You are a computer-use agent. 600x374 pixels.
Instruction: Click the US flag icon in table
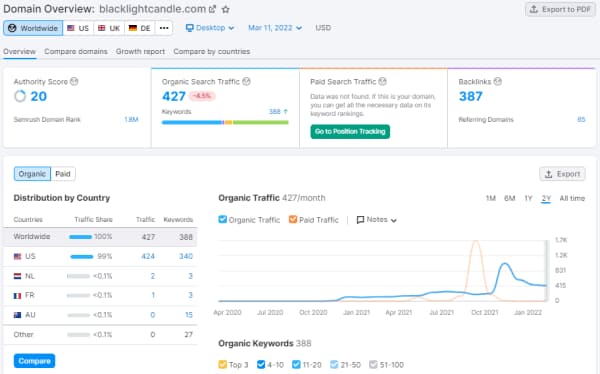18,256
